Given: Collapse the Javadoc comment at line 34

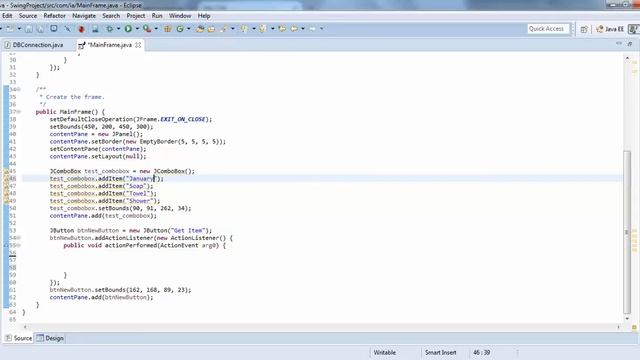Looking at the screenshot, I should coord(19,89).
